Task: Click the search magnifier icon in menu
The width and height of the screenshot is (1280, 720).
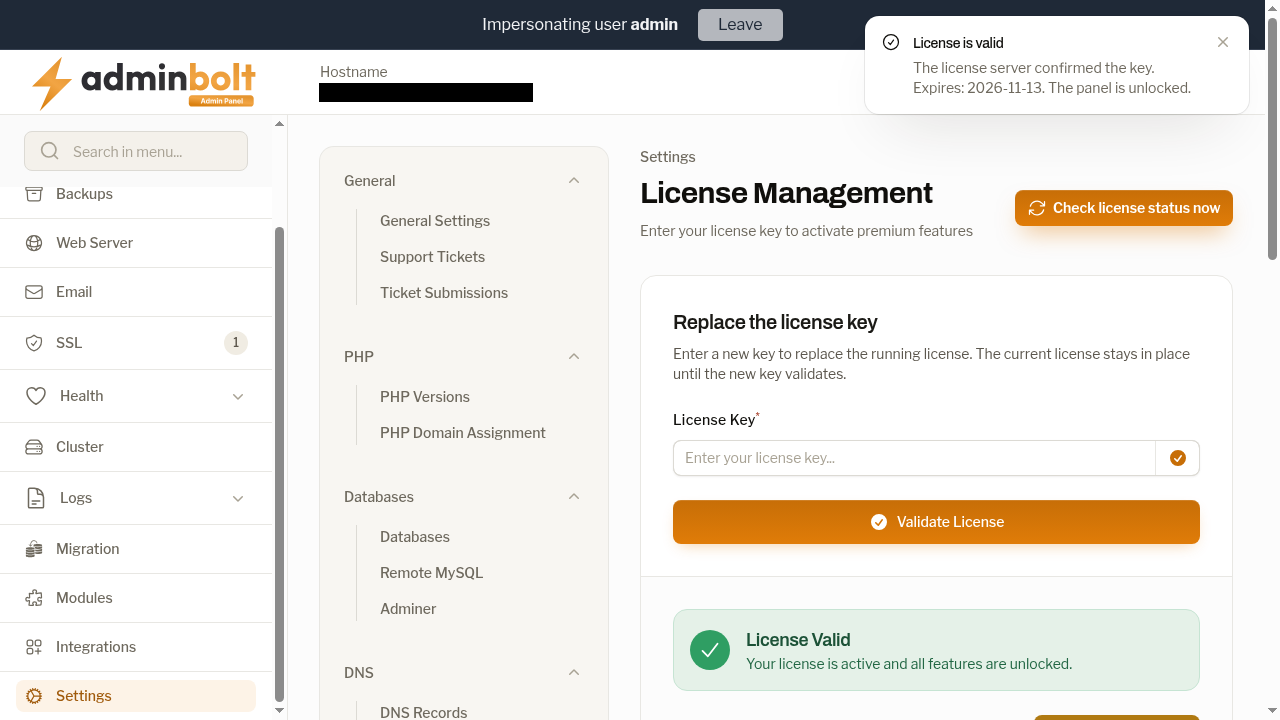Action: (49, 152)
